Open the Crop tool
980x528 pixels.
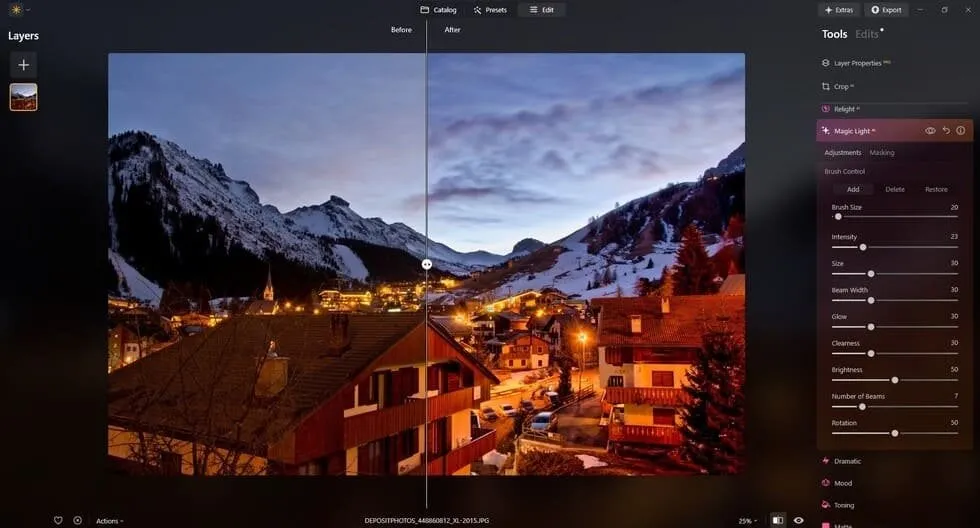(838, 87)
